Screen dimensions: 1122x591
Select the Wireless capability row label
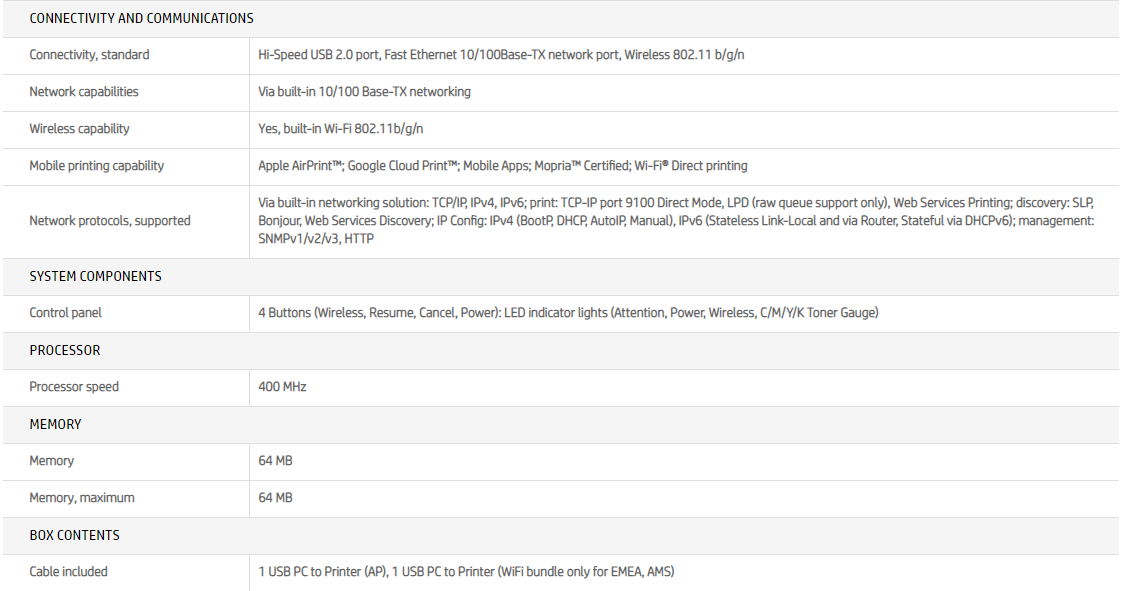pyautogui.click(x=79, y=129)
